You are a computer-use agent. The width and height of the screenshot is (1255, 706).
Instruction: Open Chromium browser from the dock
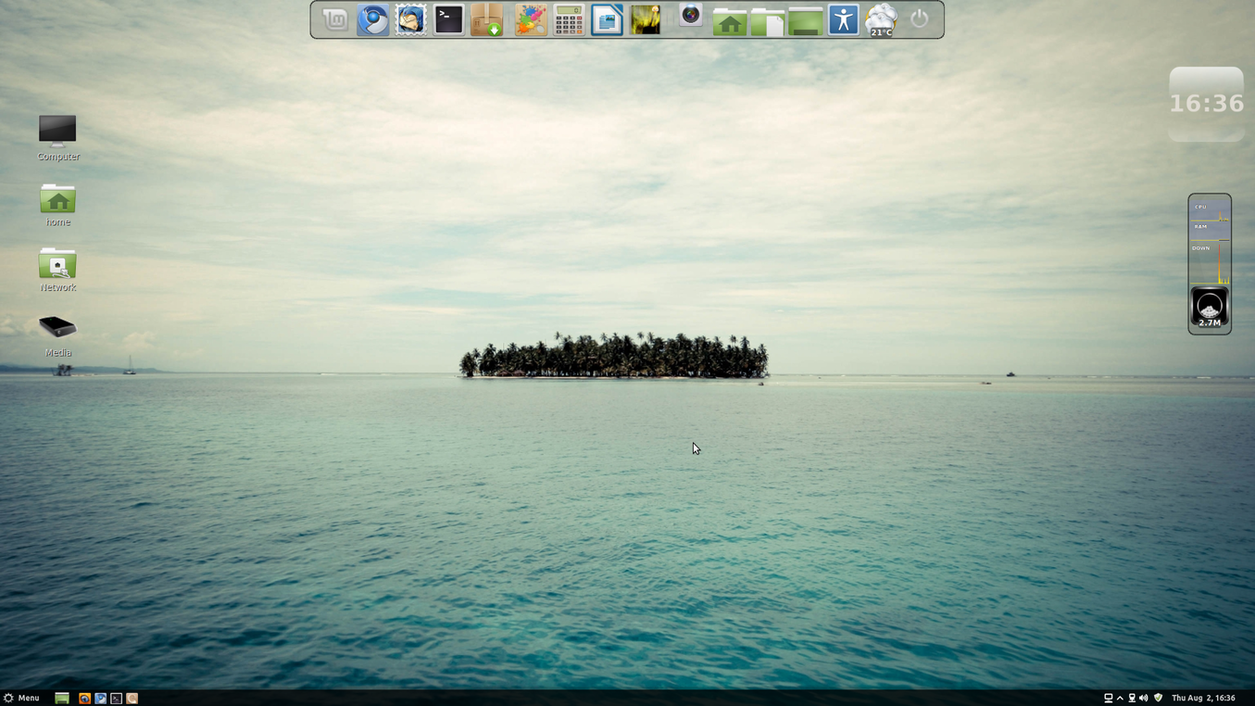pos(373,20)
